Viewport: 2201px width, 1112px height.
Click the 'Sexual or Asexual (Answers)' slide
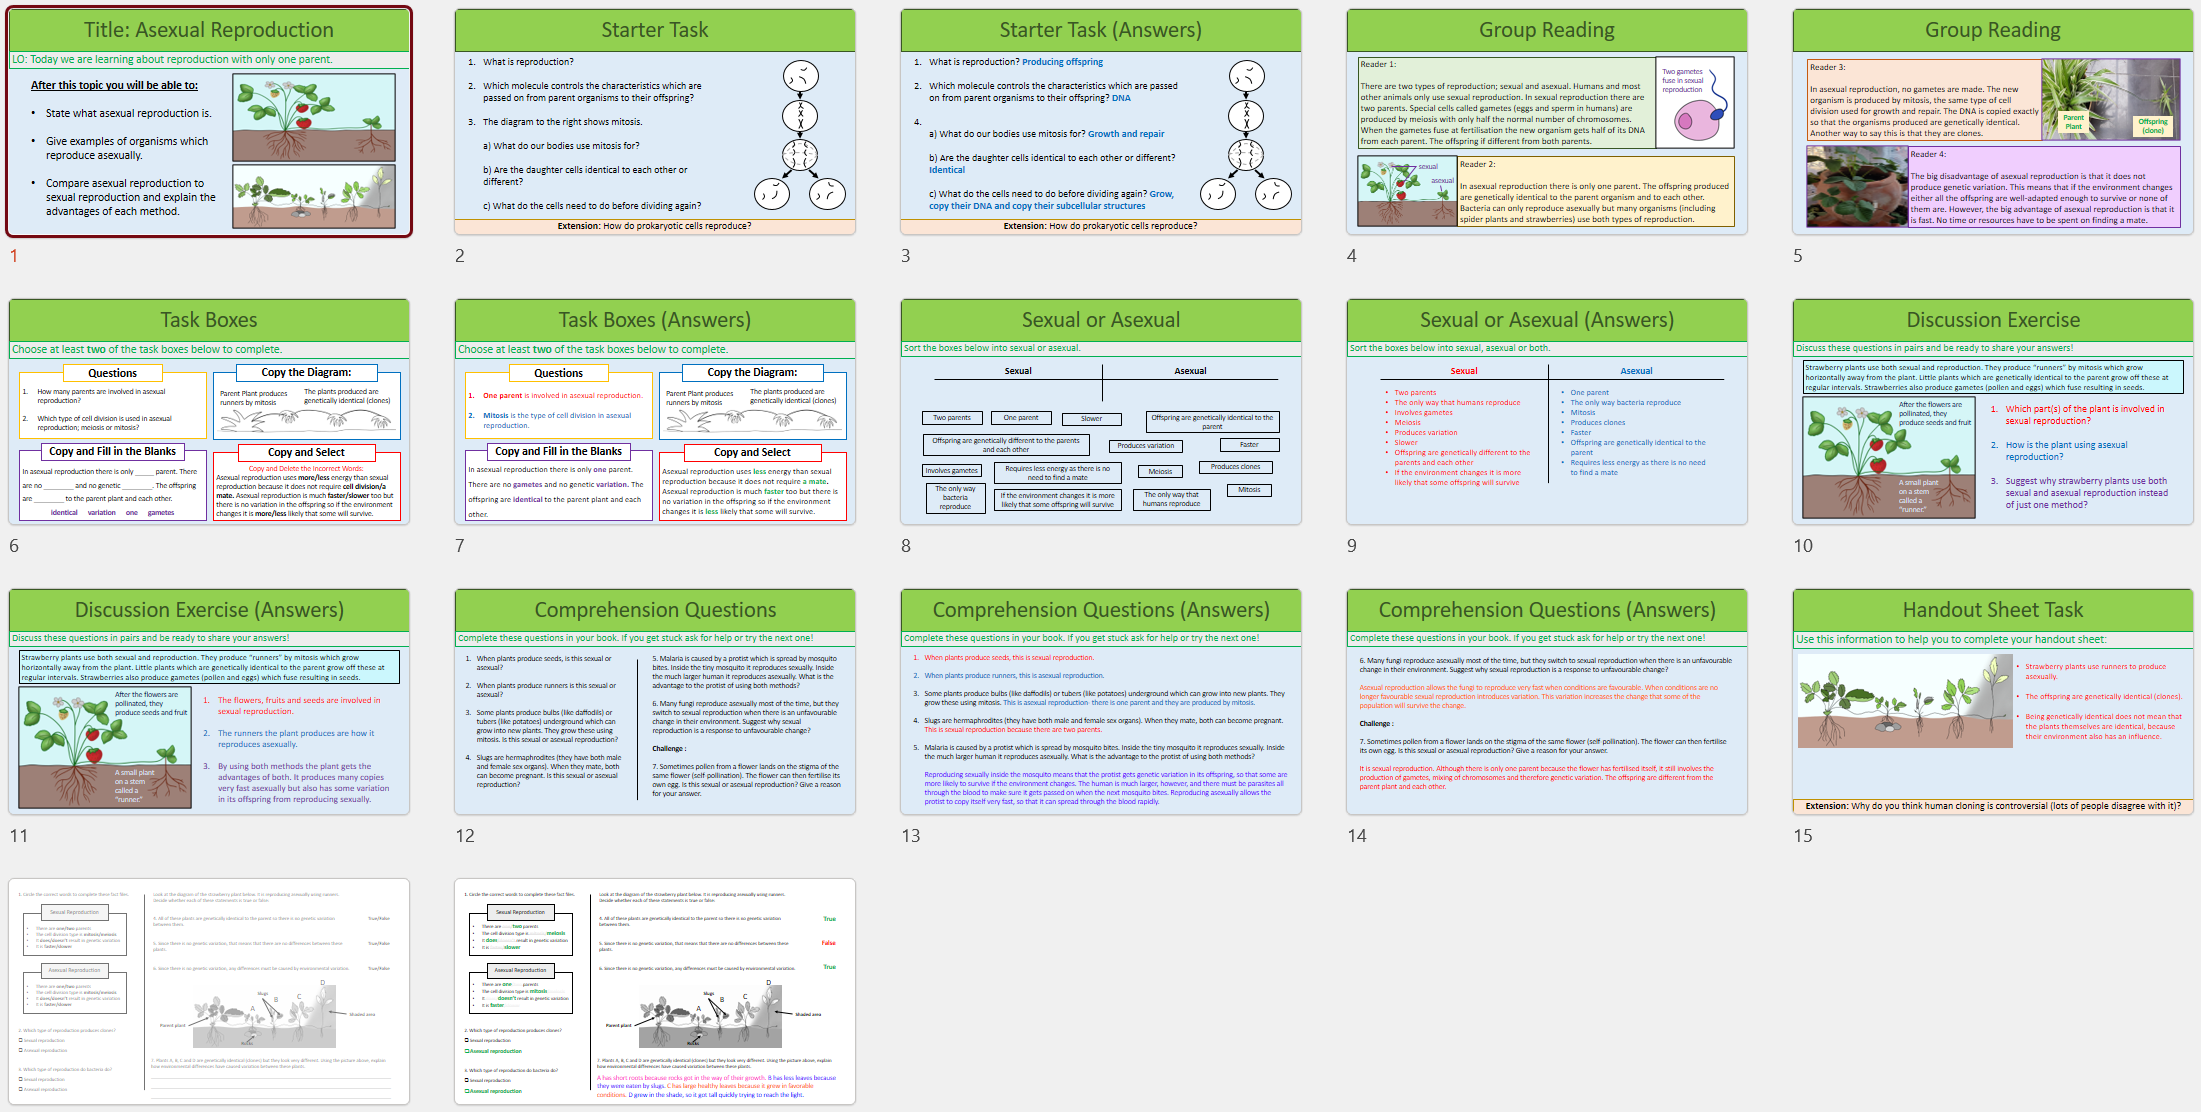point(1547,412)
